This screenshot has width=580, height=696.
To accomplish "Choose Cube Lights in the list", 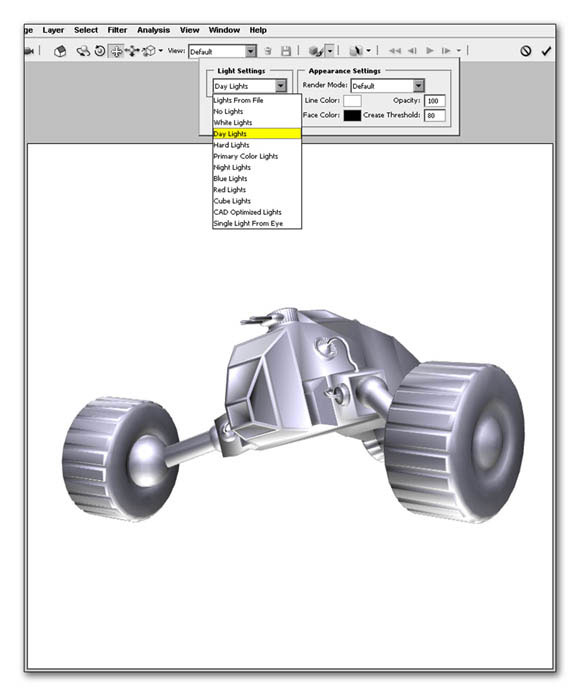I will click(257, 201).
